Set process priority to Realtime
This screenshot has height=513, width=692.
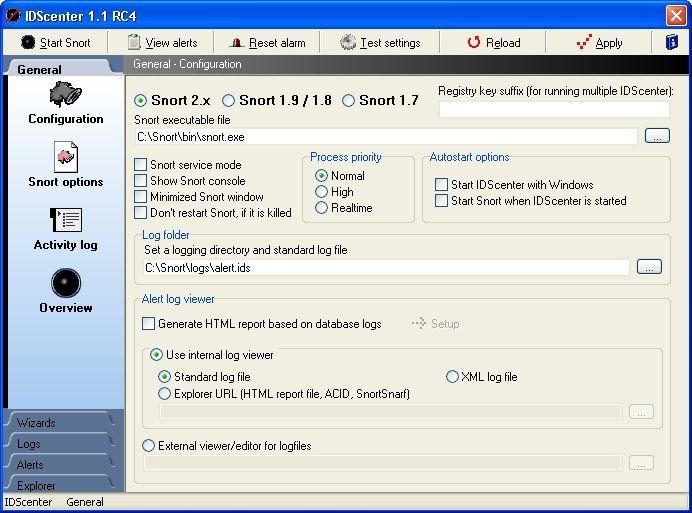tap(321, 207)
